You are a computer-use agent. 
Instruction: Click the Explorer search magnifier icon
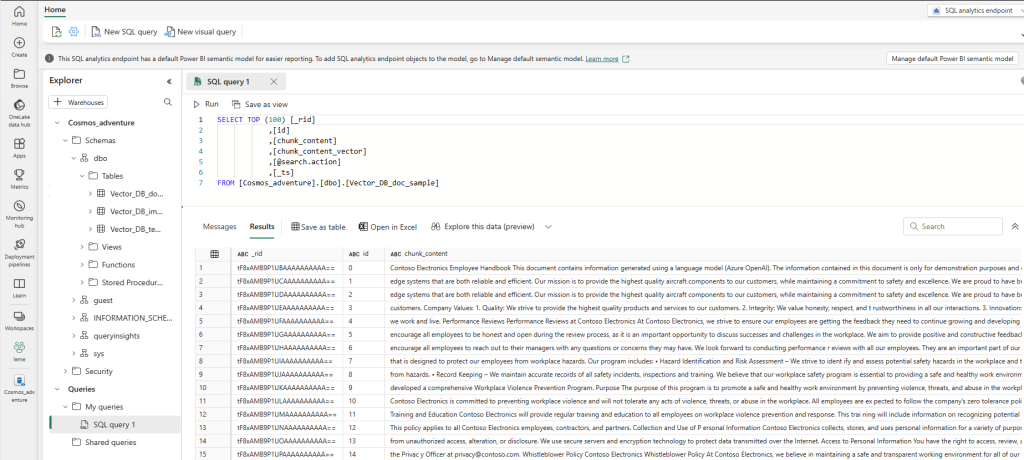tap(168, 102)
